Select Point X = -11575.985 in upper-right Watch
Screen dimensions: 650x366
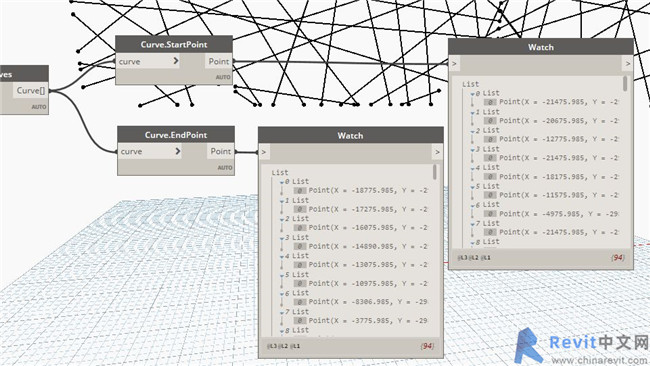(559, 195)
